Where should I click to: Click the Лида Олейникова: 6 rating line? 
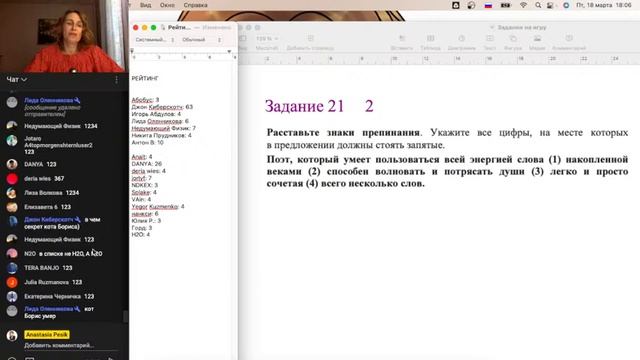click(x=160, y=121)
